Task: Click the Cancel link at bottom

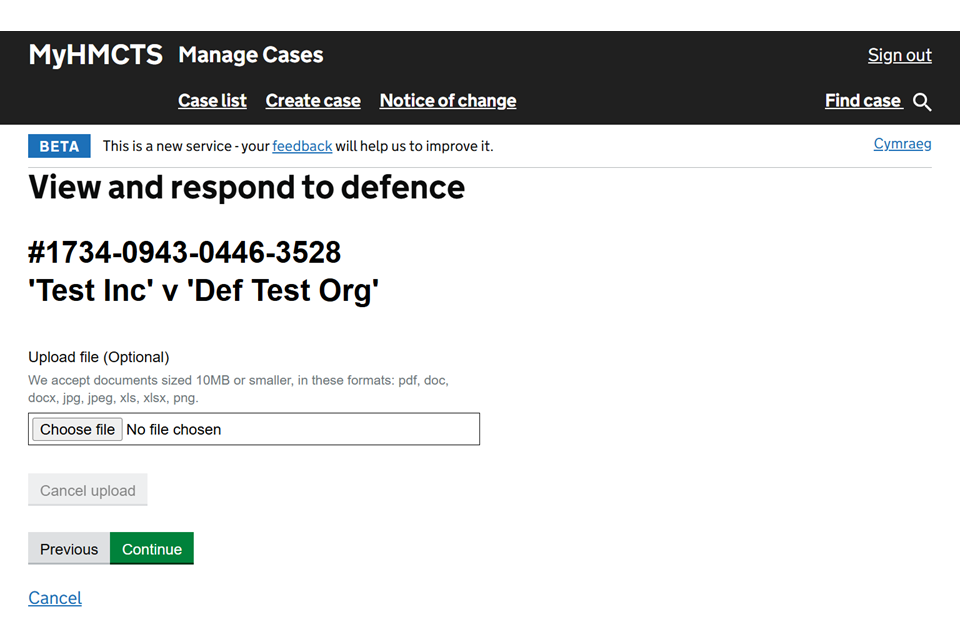Action: click(x=55, y=598)
